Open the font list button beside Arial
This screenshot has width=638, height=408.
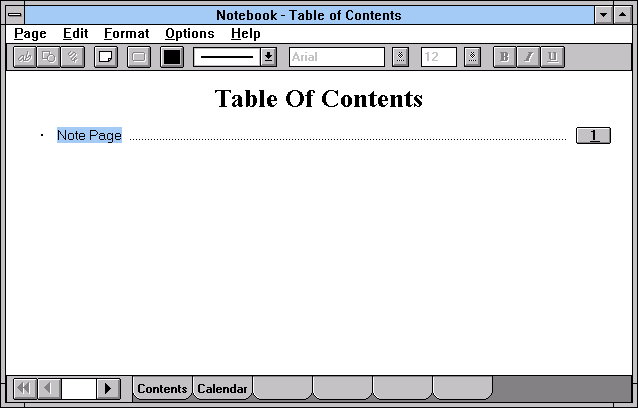tap(400, 57)
